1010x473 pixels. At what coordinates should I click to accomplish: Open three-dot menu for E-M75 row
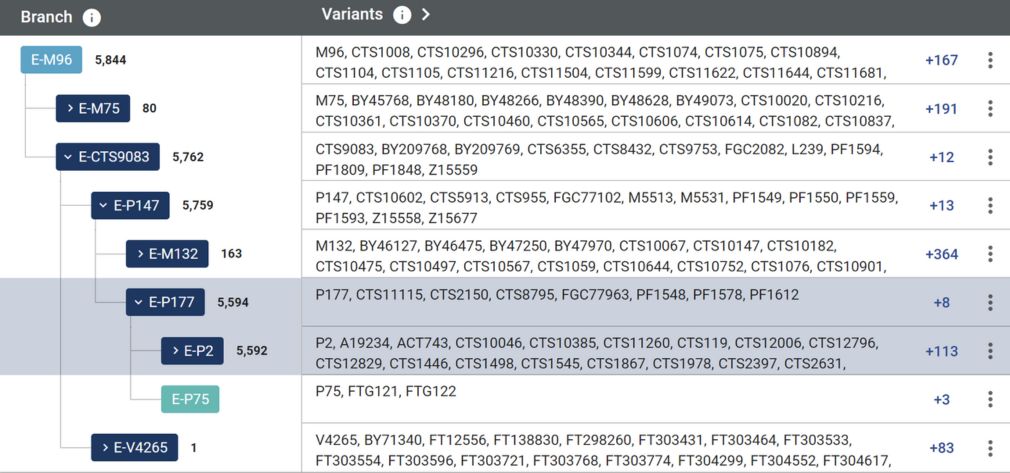pos(990,109)
